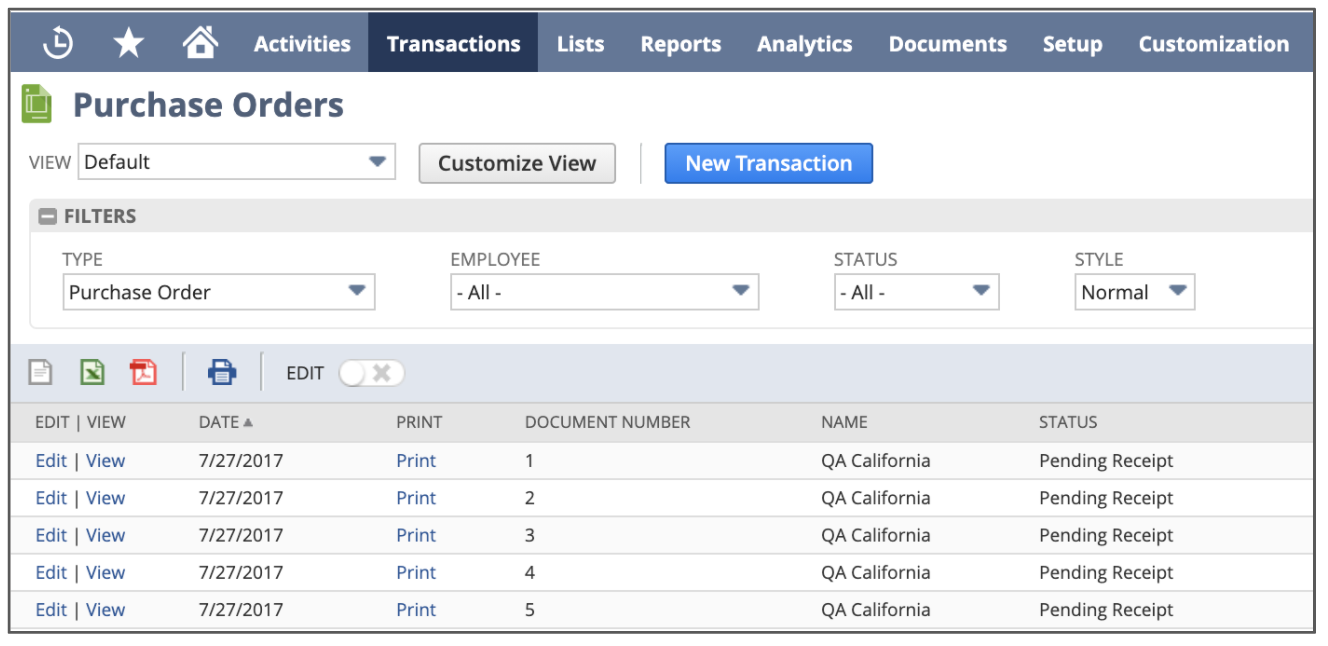Click the green Purchase Orders page icon

point(37,105)
